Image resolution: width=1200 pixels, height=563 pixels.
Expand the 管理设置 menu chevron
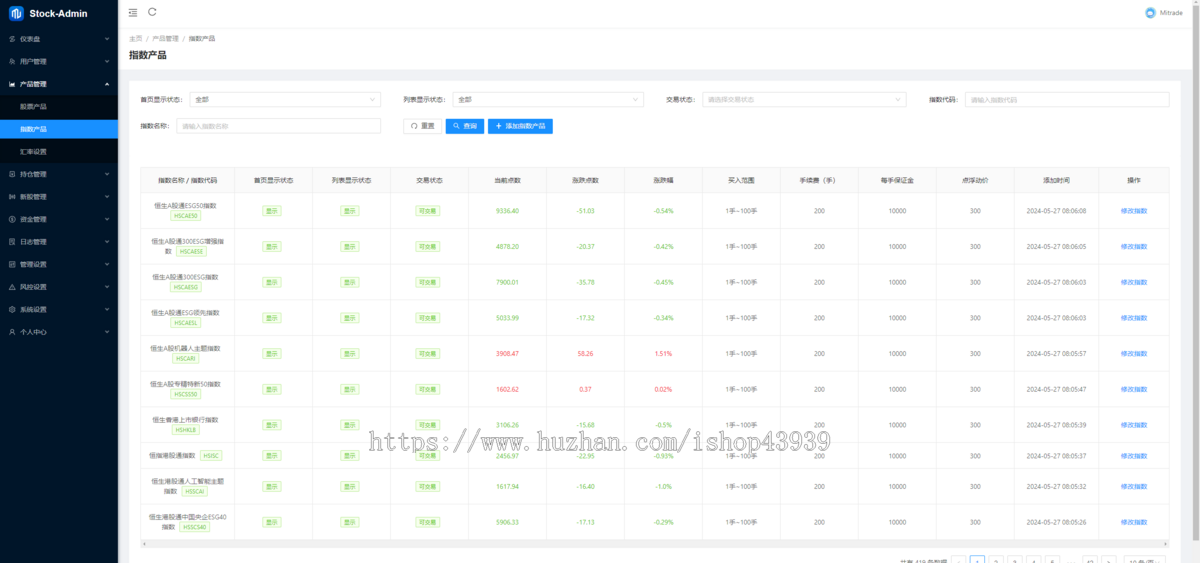pos(107,264)
